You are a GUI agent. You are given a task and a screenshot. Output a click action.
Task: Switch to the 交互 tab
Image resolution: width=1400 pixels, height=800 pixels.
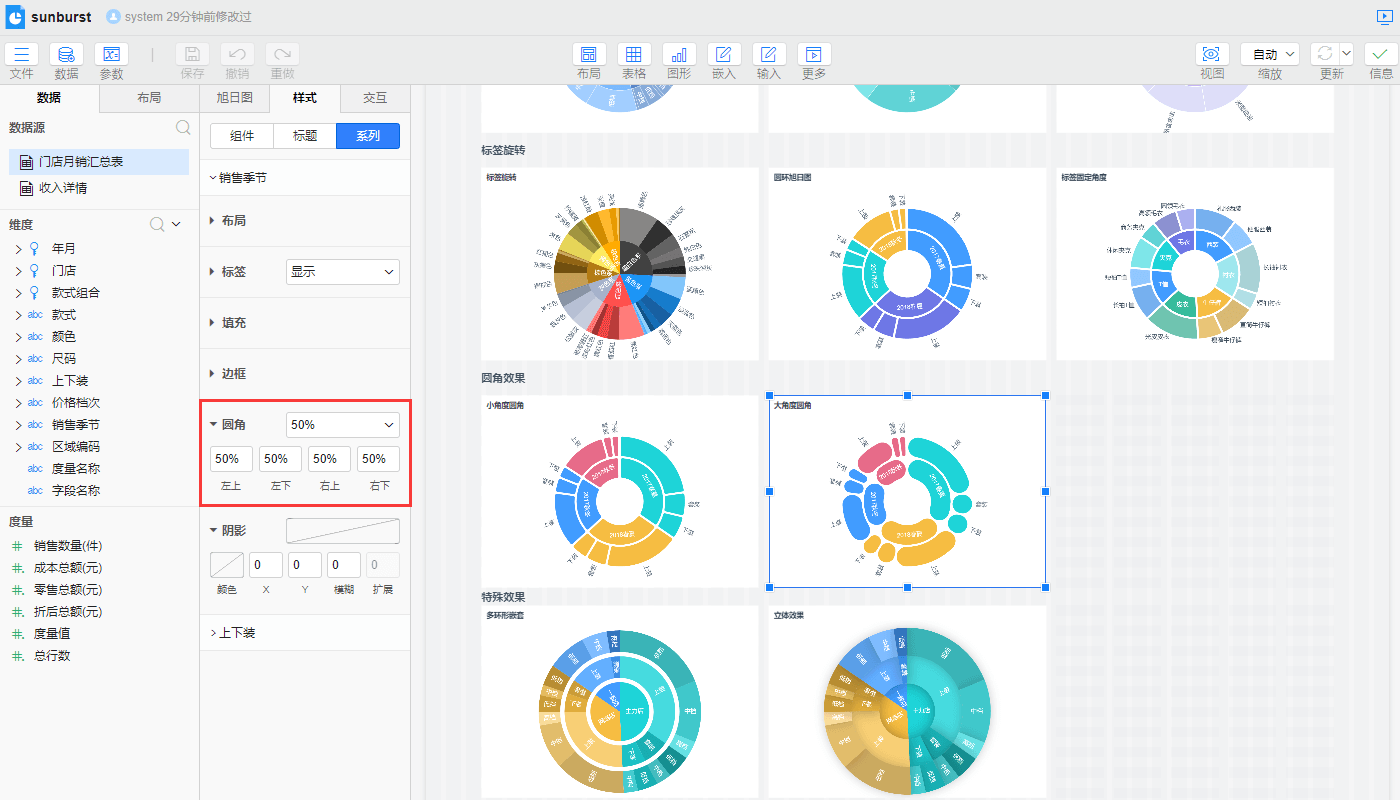[x=375, y=98]
